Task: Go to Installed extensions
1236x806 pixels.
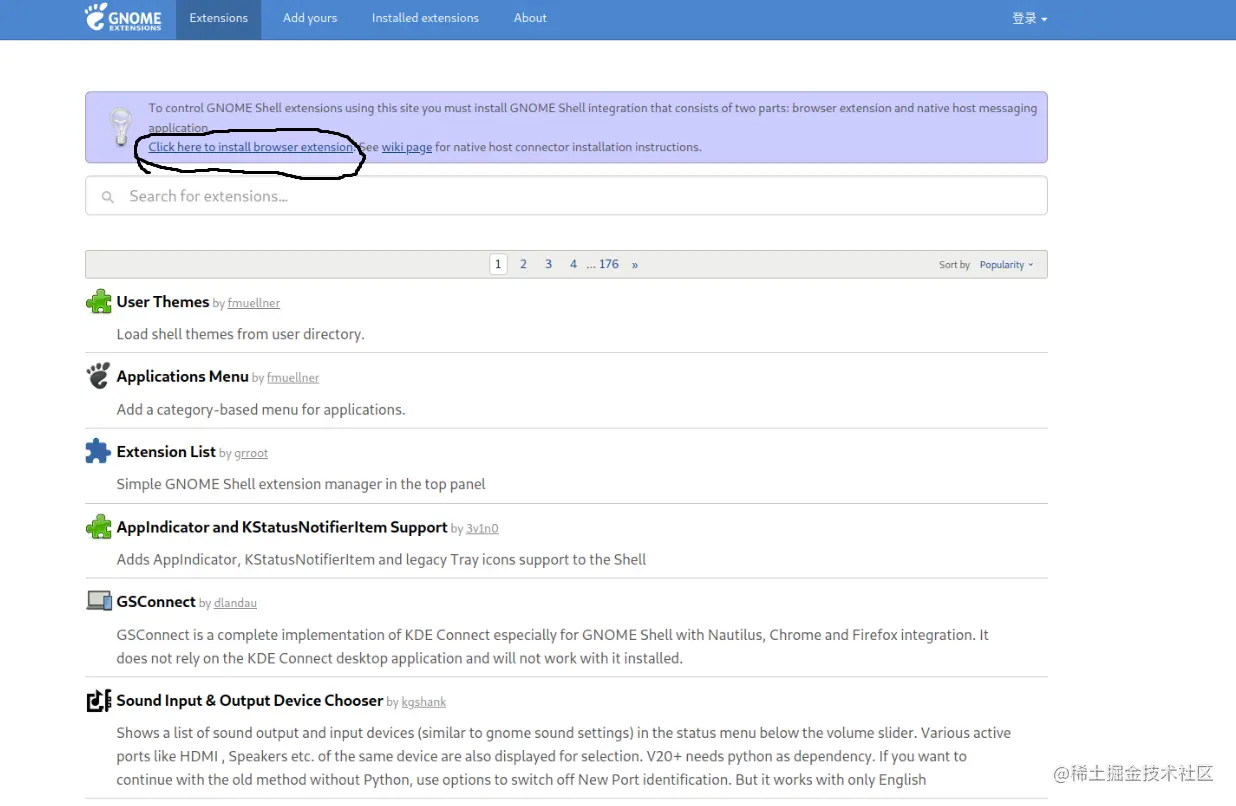Action: (425, 18)
